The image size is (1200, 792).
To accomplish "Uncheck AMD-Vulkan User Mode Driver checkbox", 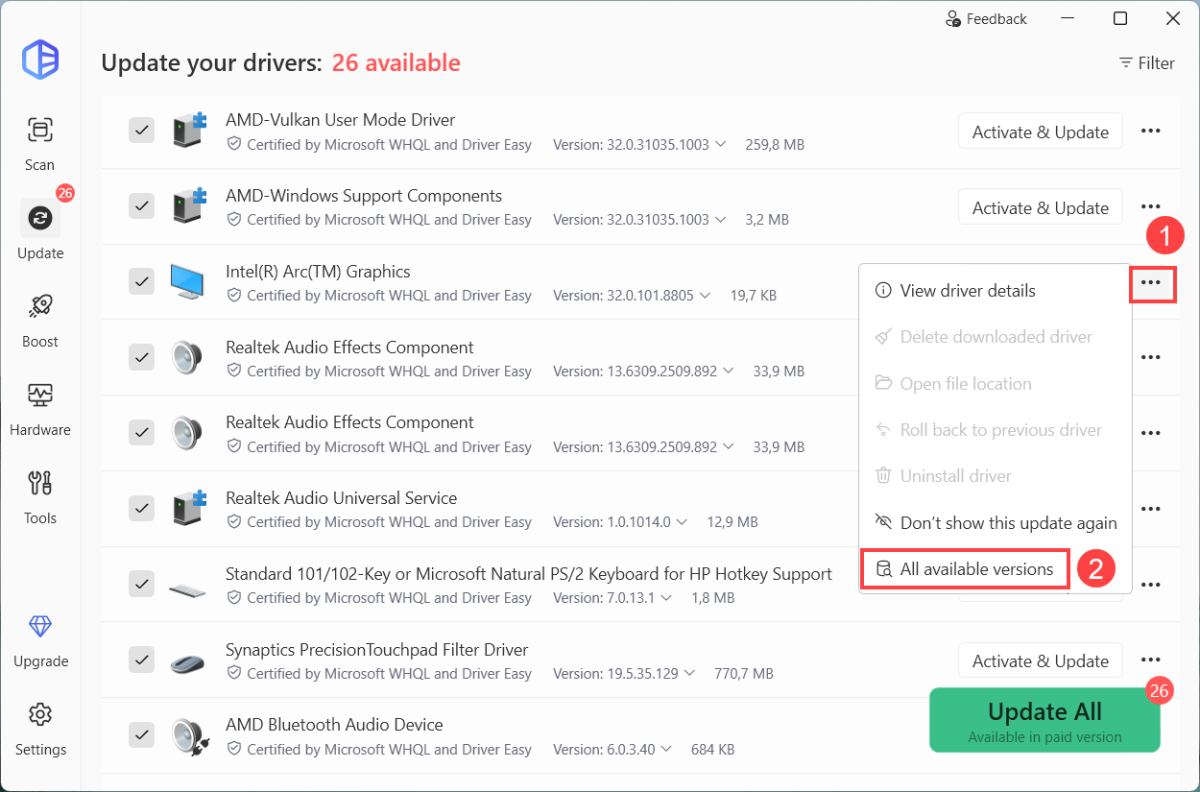I will 142,130.
